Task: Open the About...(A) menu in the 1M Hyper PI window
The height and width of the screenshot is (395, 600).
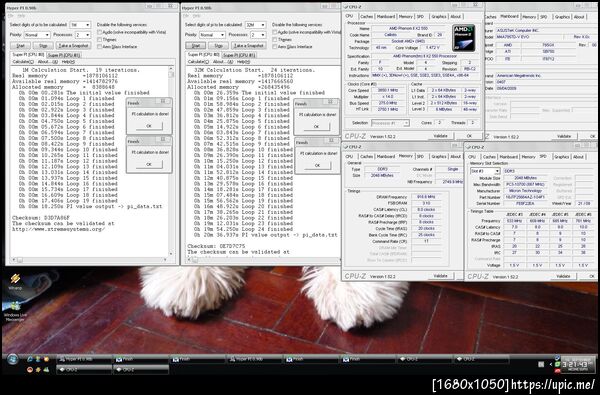Action: [48, 62]
